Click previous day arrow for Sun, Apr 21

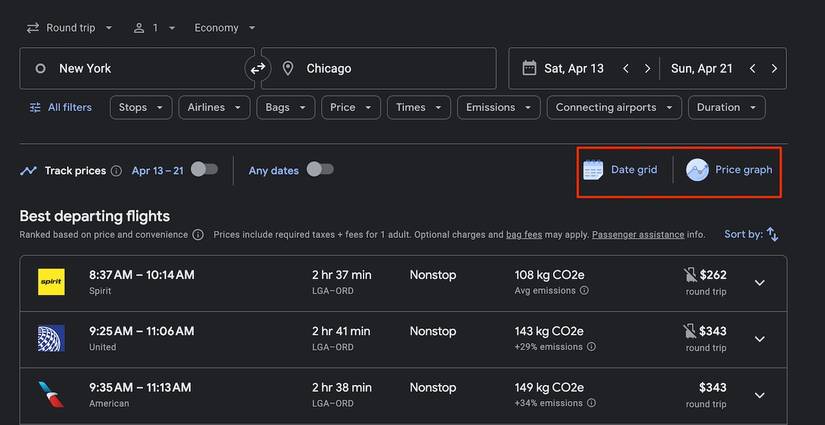(751, 69)
